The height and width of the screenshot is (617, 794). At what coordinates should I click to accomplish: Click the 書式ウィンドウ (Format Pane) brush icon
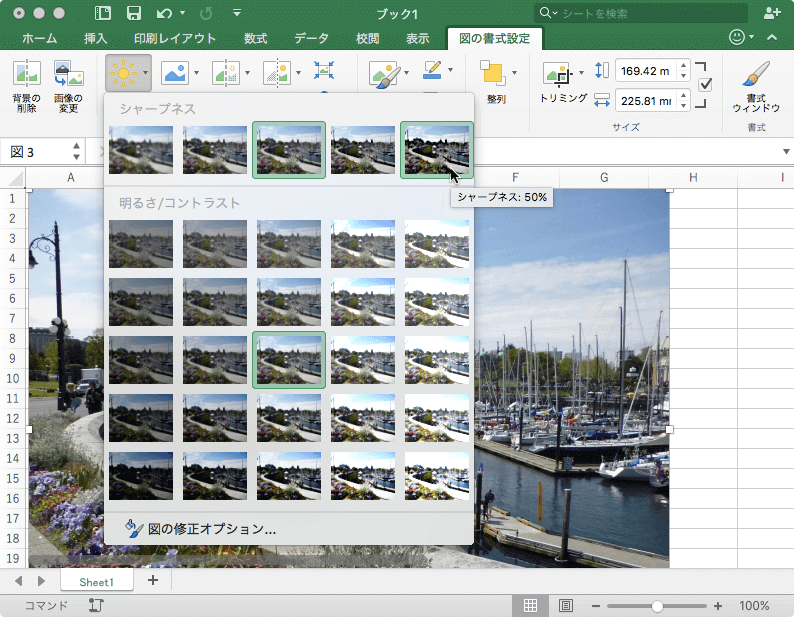756,75
